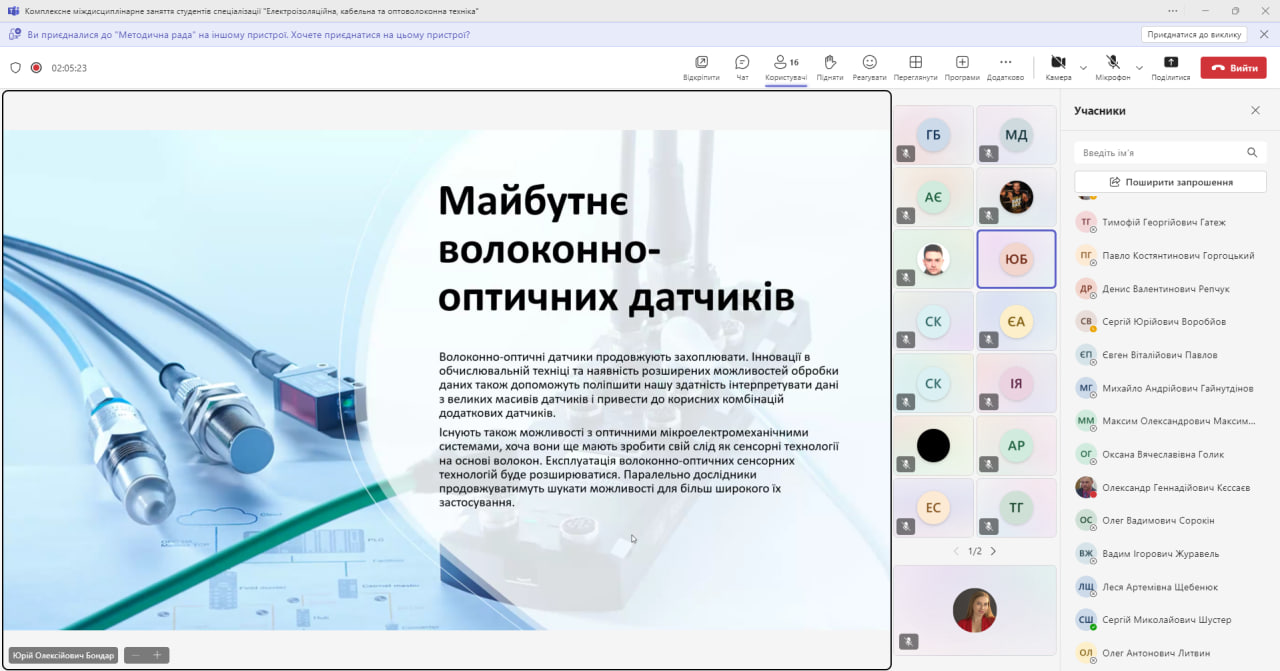Screen dimensions: 1280x671
Task: Open the View layout grid icon
Action: (915, 63)
